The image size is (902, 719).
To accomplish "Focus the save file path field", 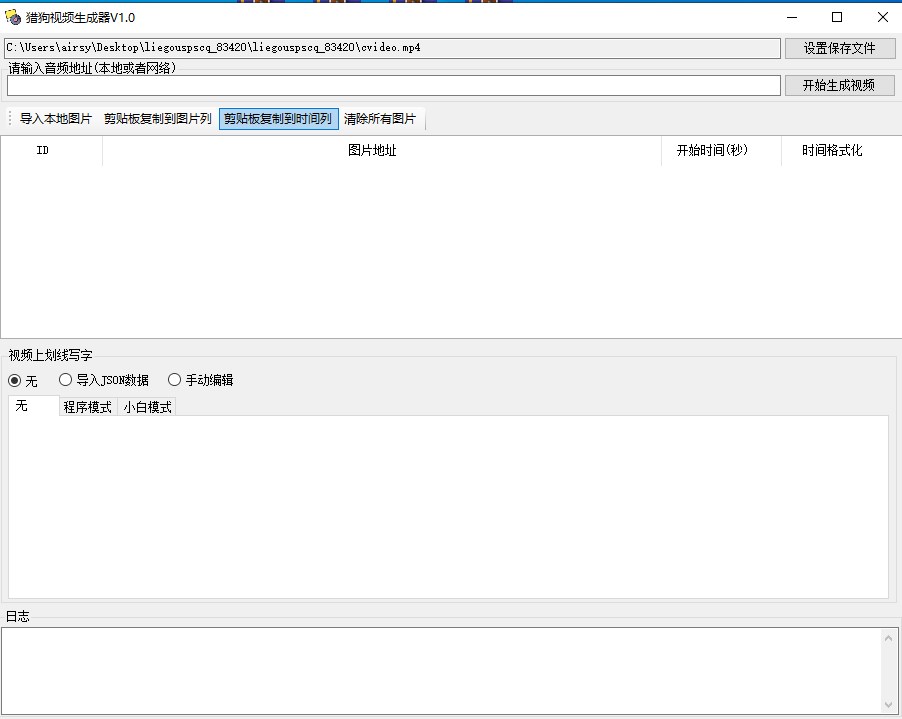I will (x=392, y=48).
